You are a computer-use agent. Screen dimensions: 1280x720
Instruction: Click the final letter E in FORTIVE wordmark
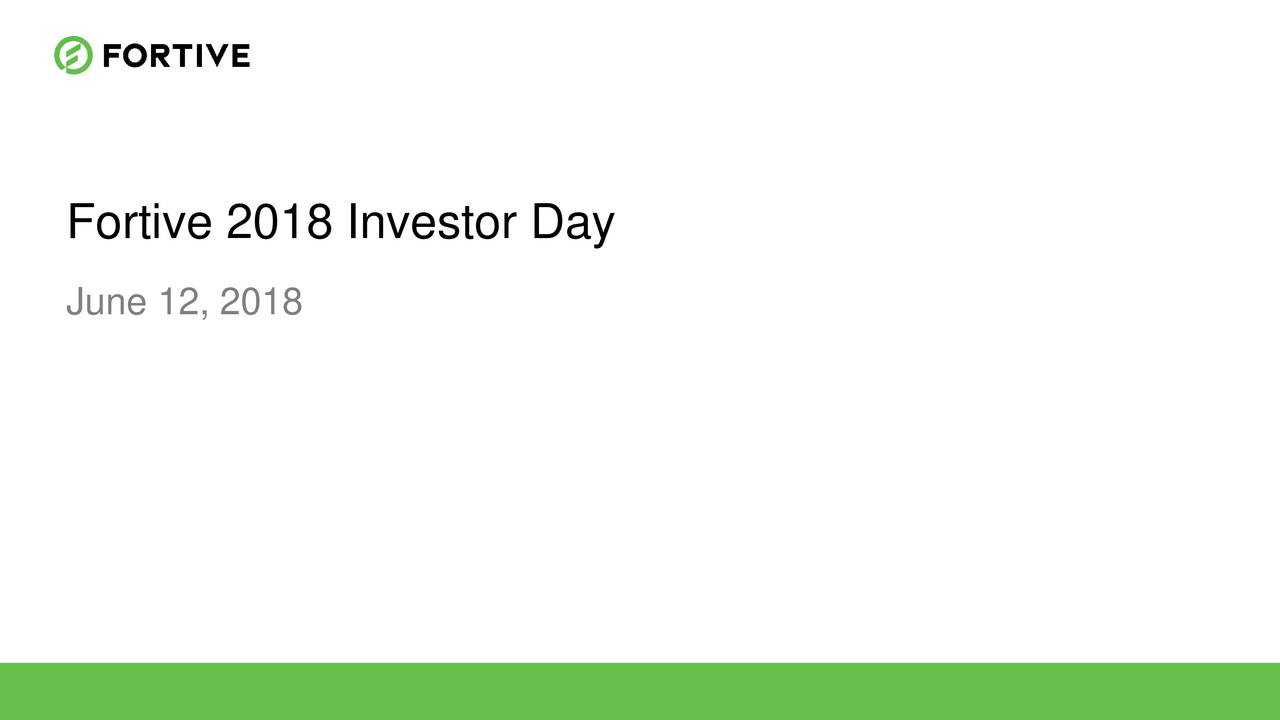(x=242, y=56)
